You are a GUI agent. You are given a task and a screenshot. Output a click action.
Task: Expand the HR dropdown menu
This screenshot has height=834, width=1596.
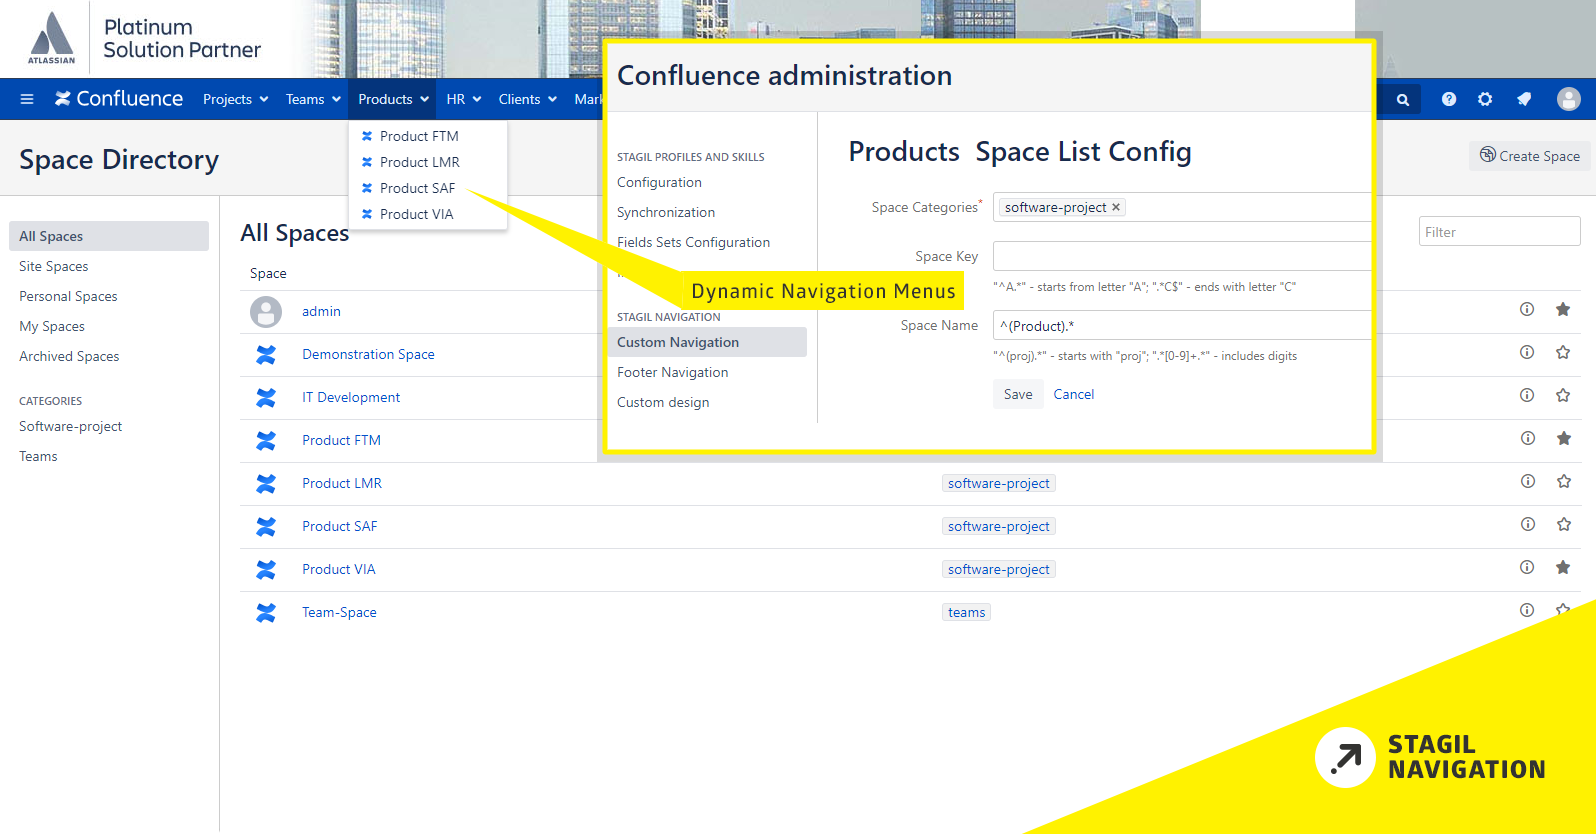click(x=464, y=99)
